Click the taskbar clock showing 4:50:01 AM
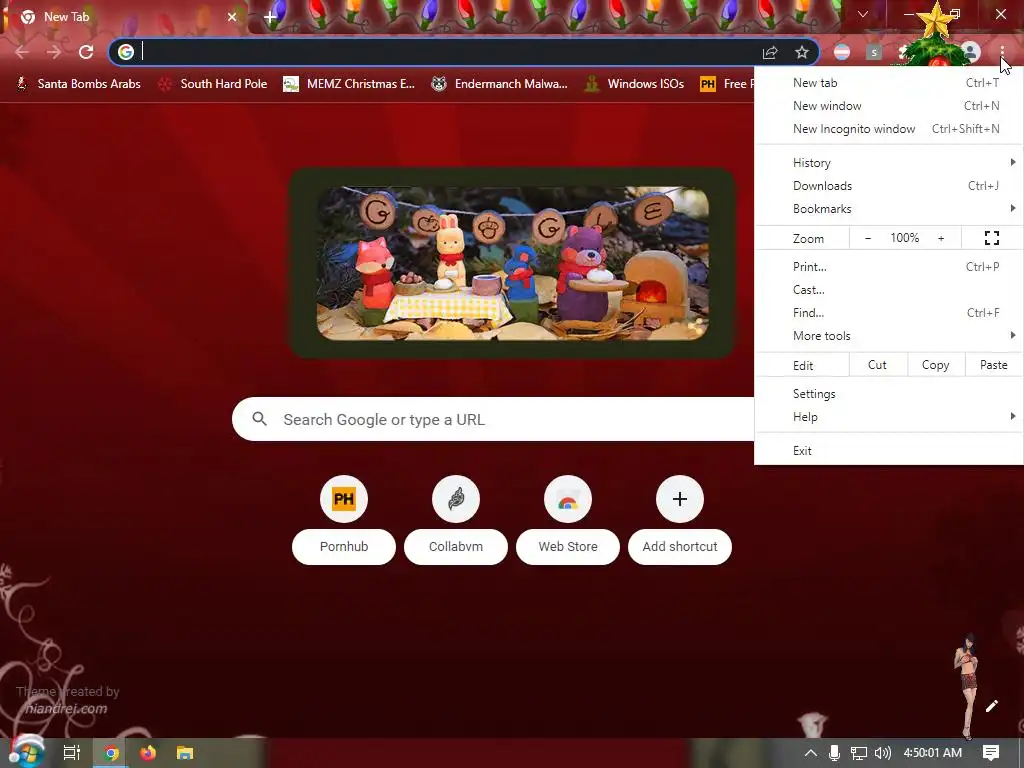The image size is (1024, 768). pos(933,753)
